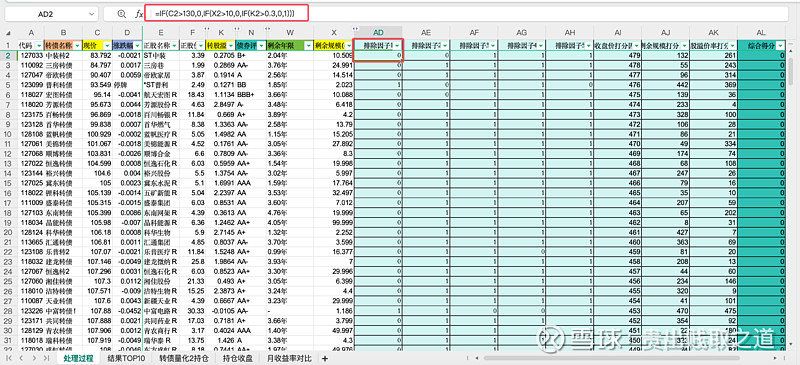The width and height of the screenshot is (800, 365).
Task: Expand hidden columns between F and K
Action: click(x=207, y=29)
